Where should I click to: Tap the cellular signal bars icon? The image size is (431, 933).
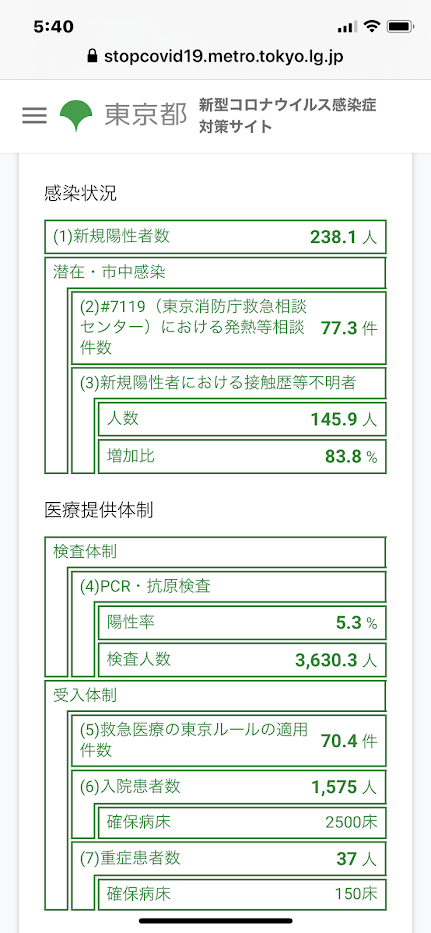pos(346,27)
